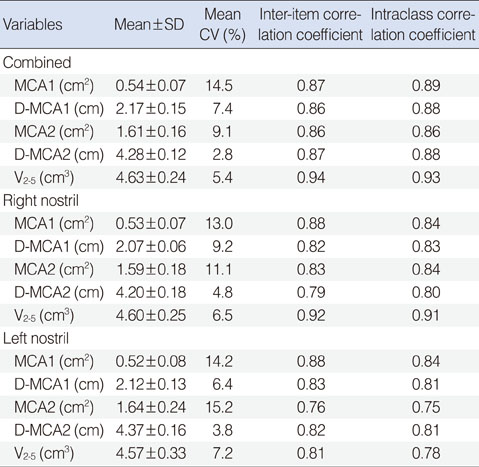Select the Mean±SD column header
The width and height of the screenshot is (479, 467).
pos(149,25)
